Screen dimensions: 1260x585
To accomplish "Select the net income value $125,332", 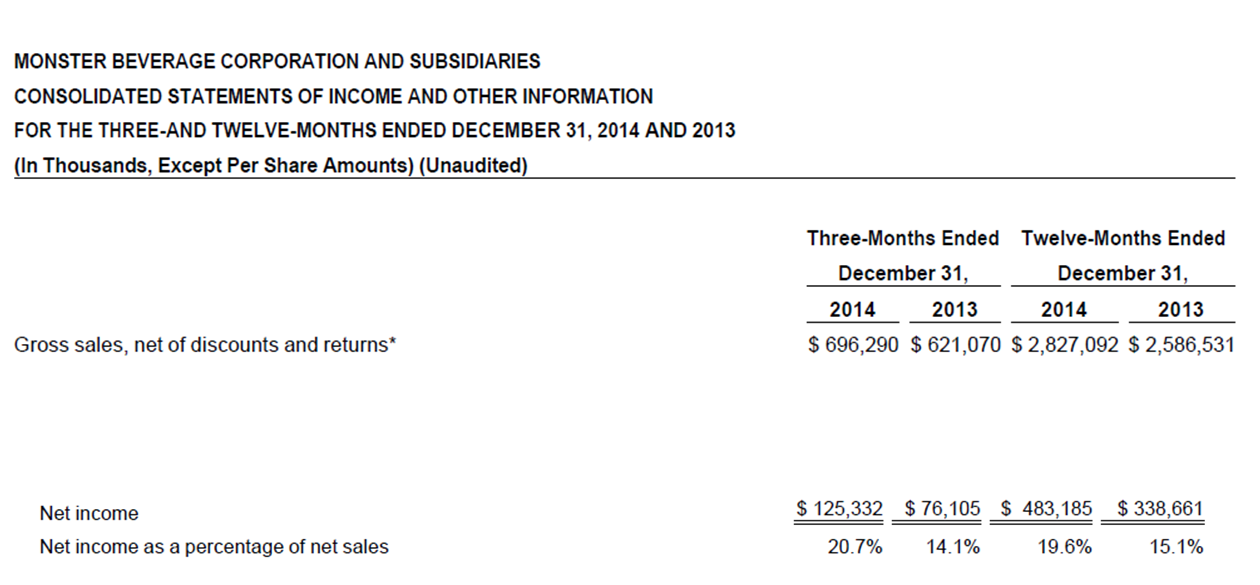I will click(x=839, y=509).
